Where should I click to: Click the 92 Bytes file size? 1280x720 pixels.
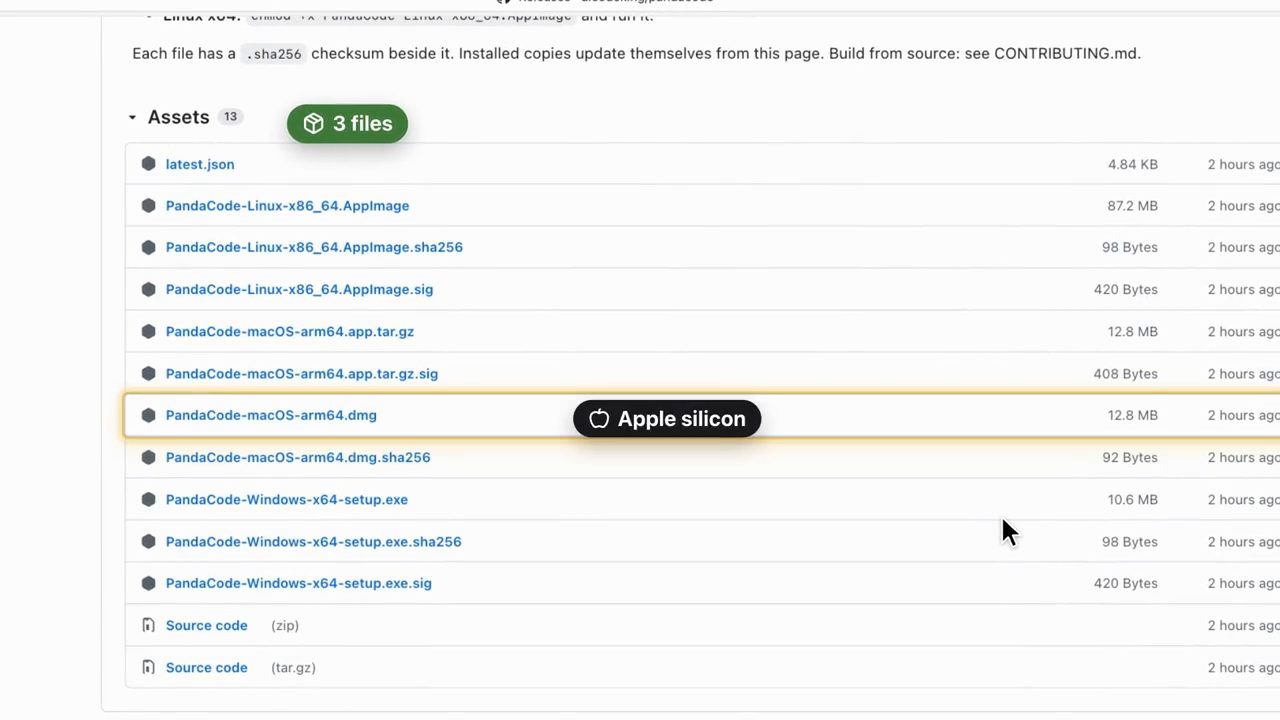click(1130, 458)
